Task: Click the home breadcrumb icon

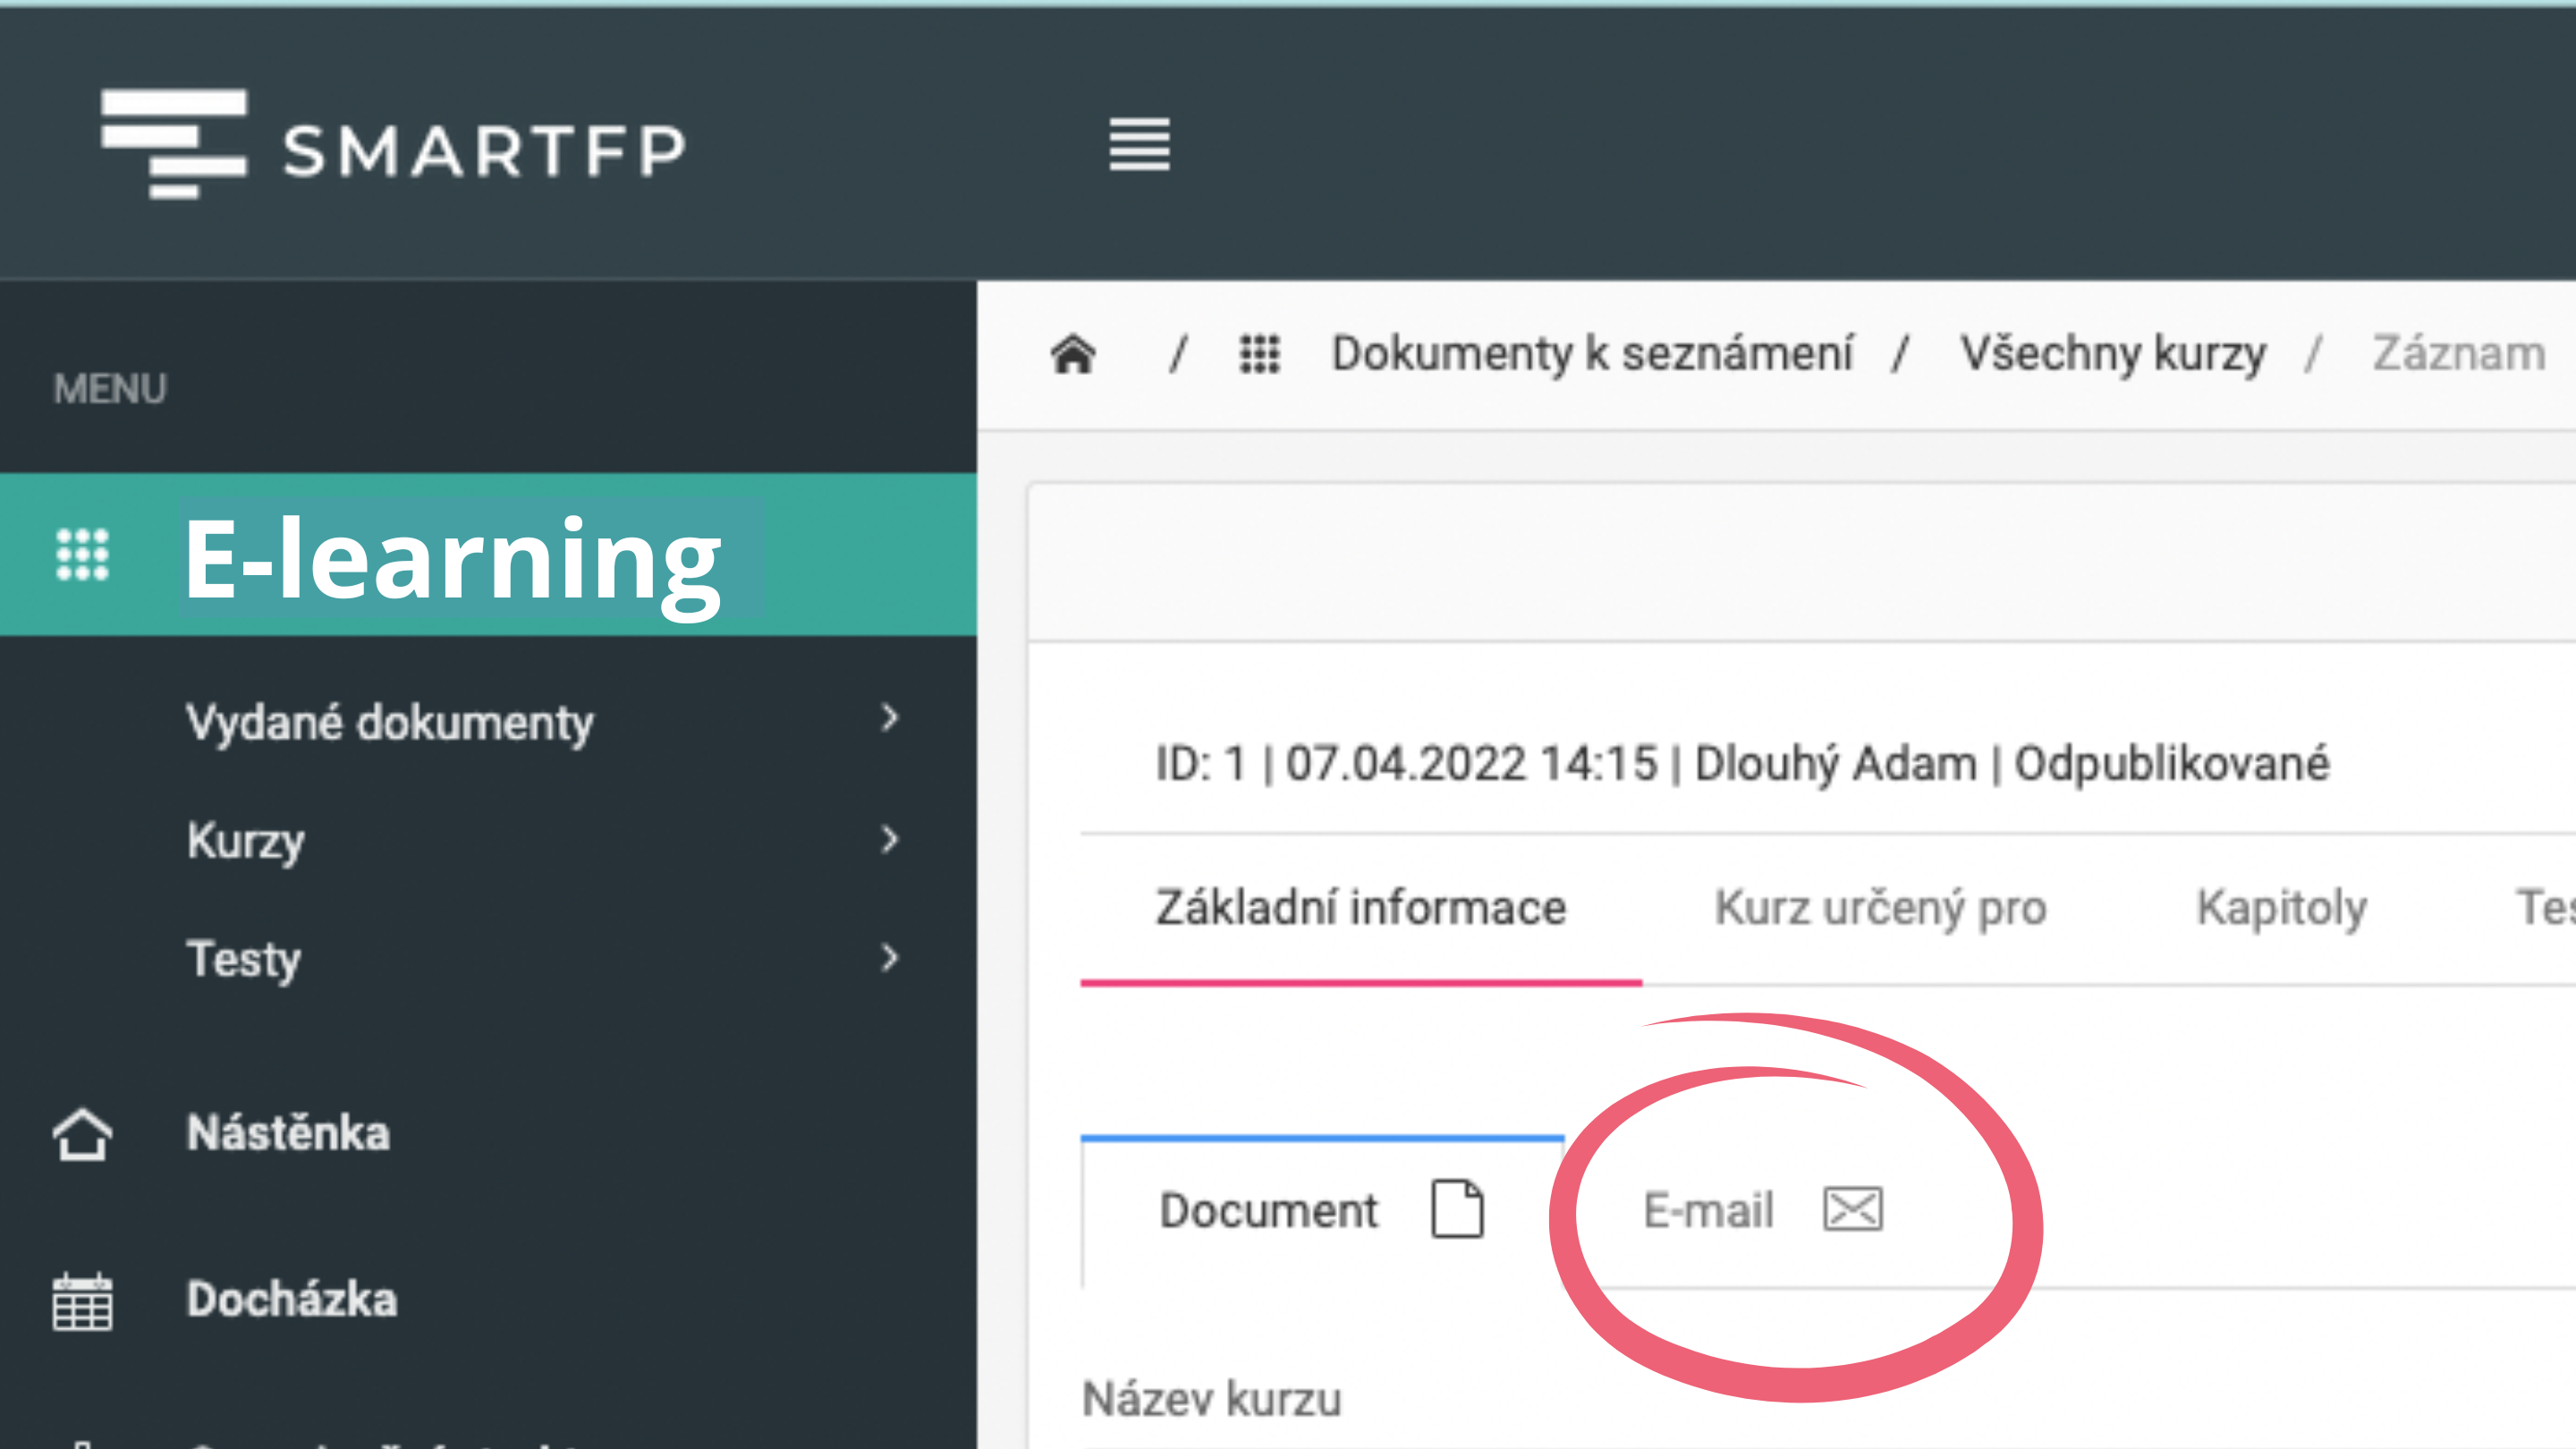Action: (1073, 353)
